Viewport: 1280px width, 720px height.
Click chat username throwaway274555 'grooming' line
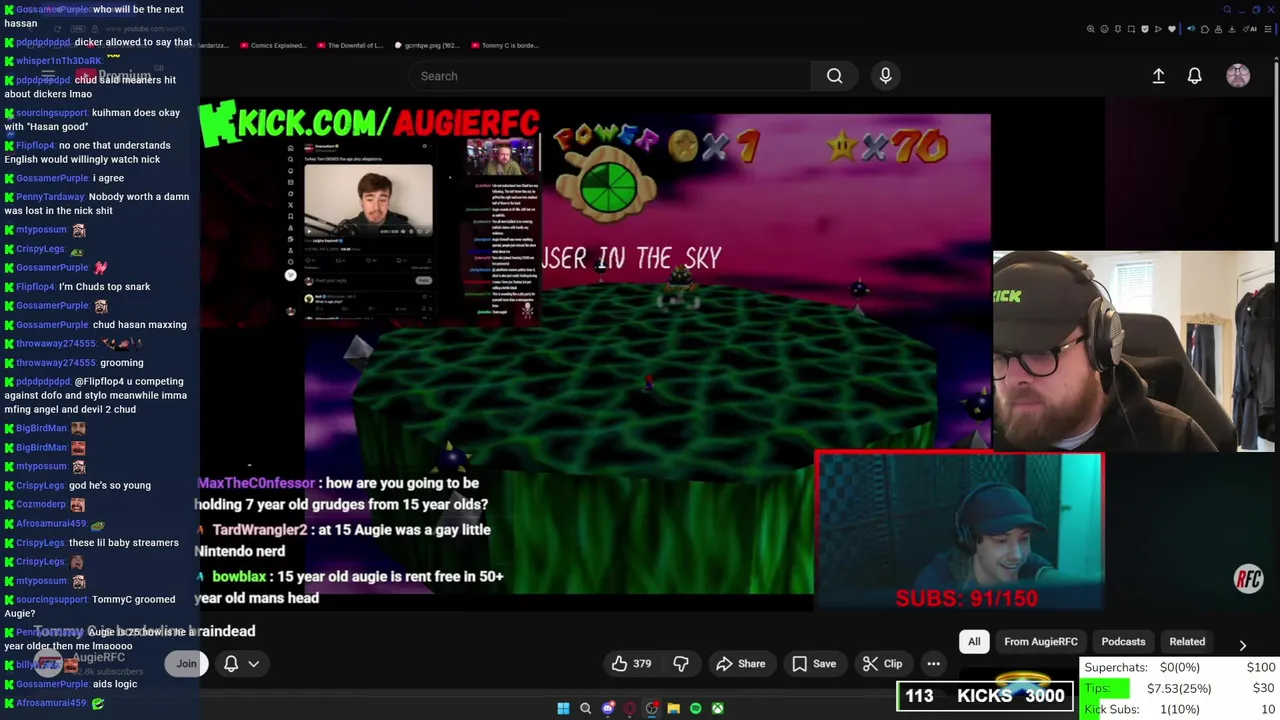57,363
